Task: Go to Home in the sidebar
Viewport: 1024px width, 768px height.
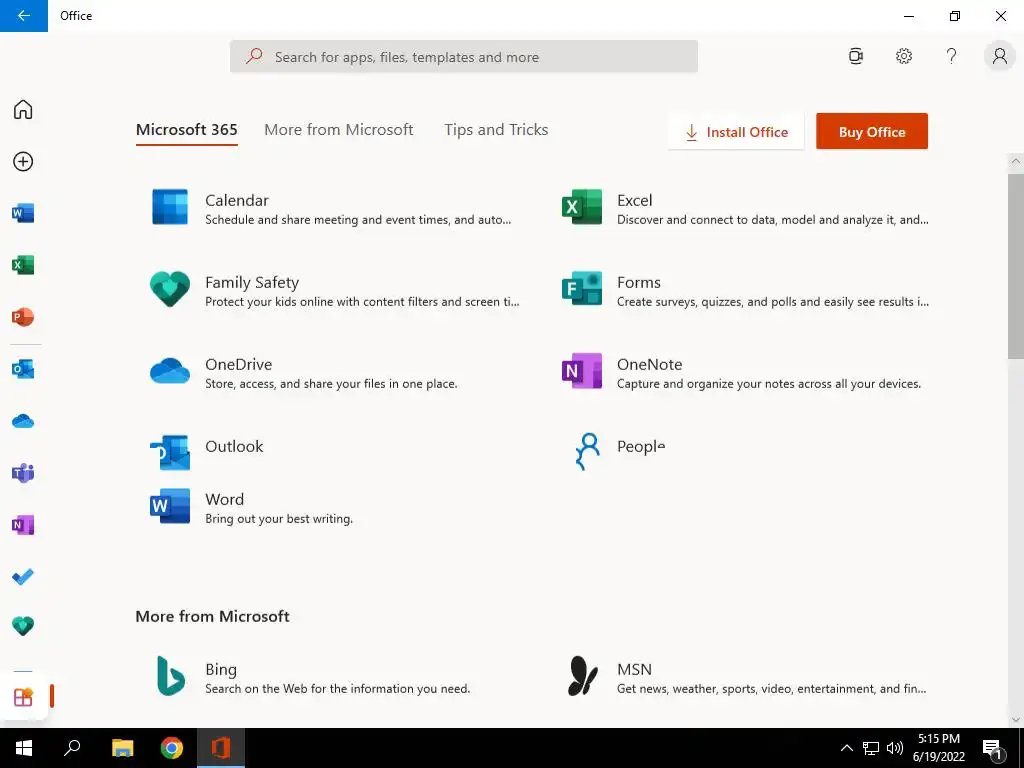Action: point(23,110)
